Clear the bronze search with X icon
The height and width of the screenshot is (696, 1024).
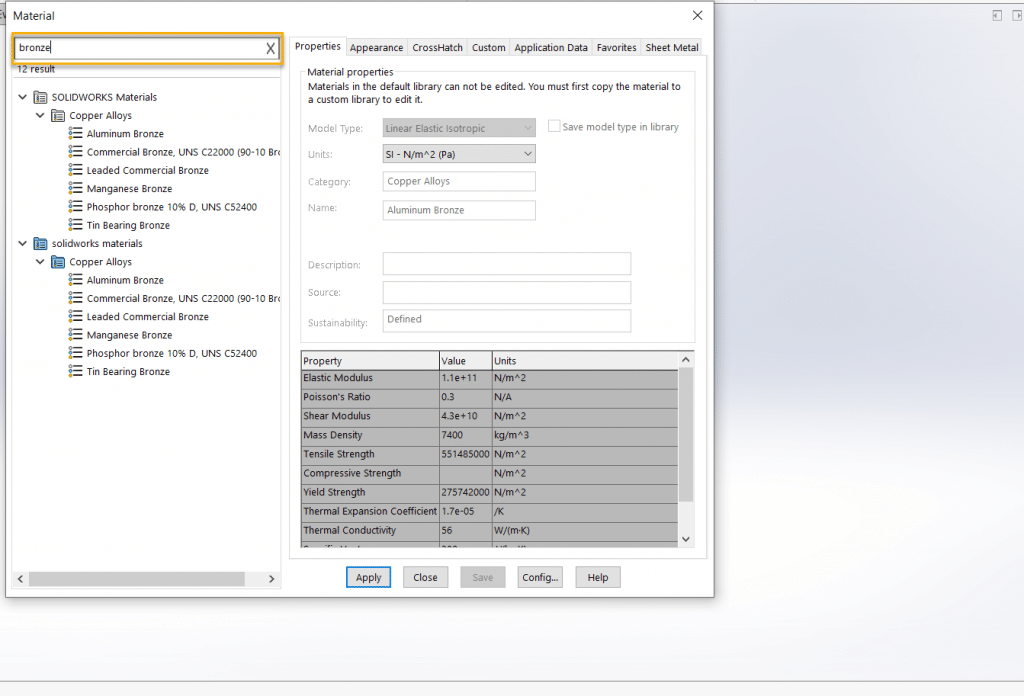click(270, 48)
